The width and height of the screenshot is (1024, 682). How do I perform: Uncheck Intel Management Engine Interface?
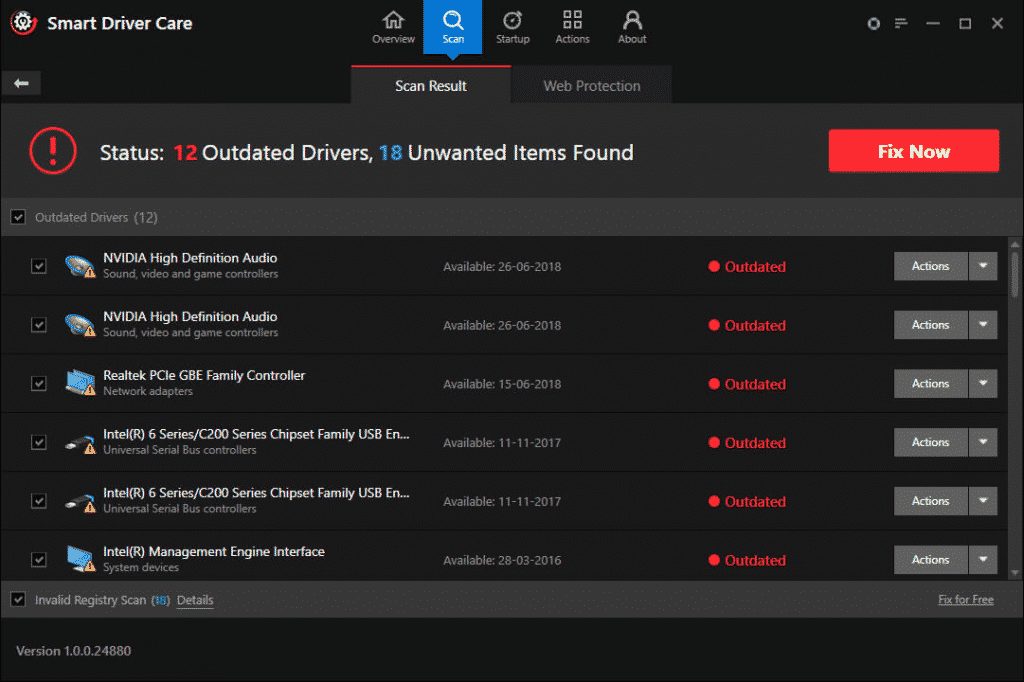39,560
